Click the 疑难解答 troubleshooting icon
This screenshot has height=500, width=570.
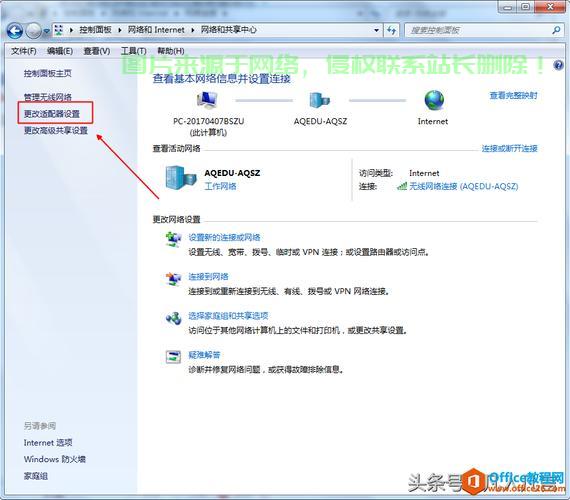coord(173,357)
